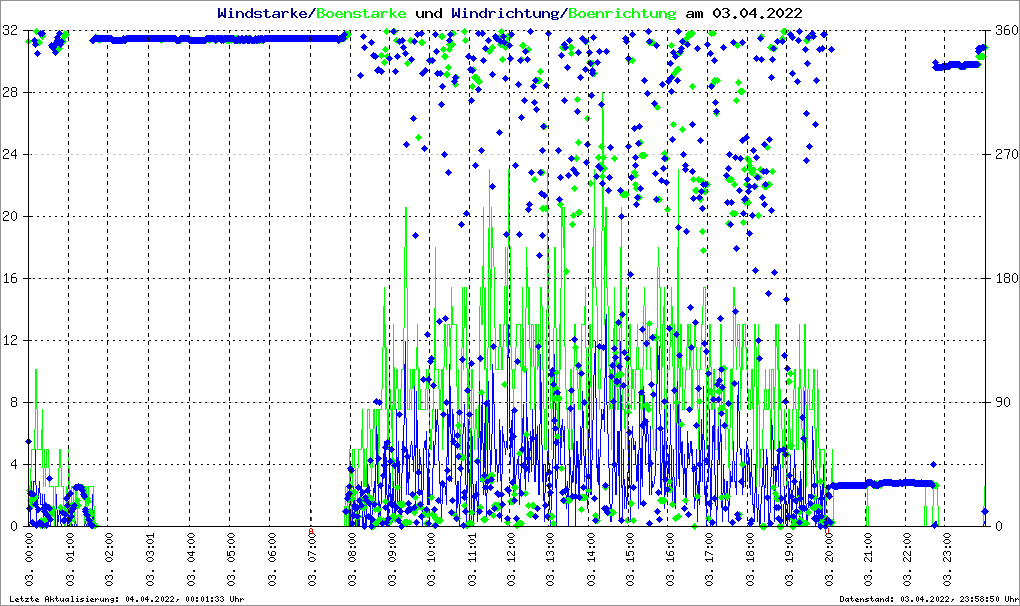Click the blue Windstarke title word
The width and height of the screenshot is (1020, 606).
[x=264, y=13]
